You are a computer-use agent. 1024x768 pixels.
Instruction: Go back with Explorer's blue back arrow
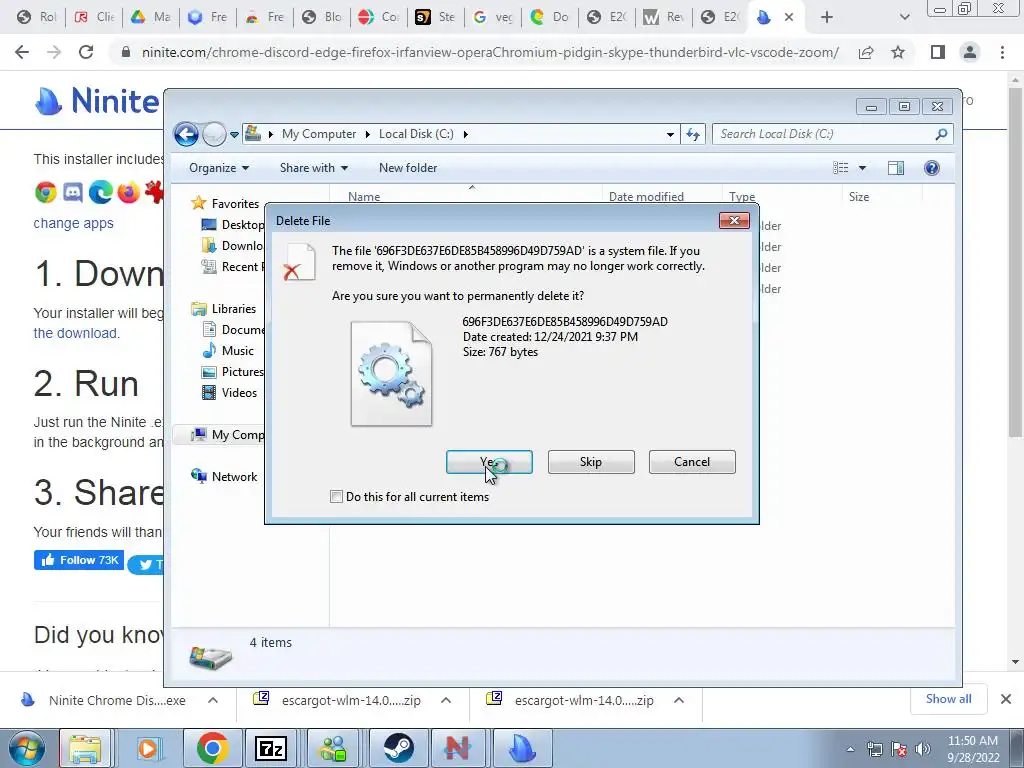tap(186, 135)
